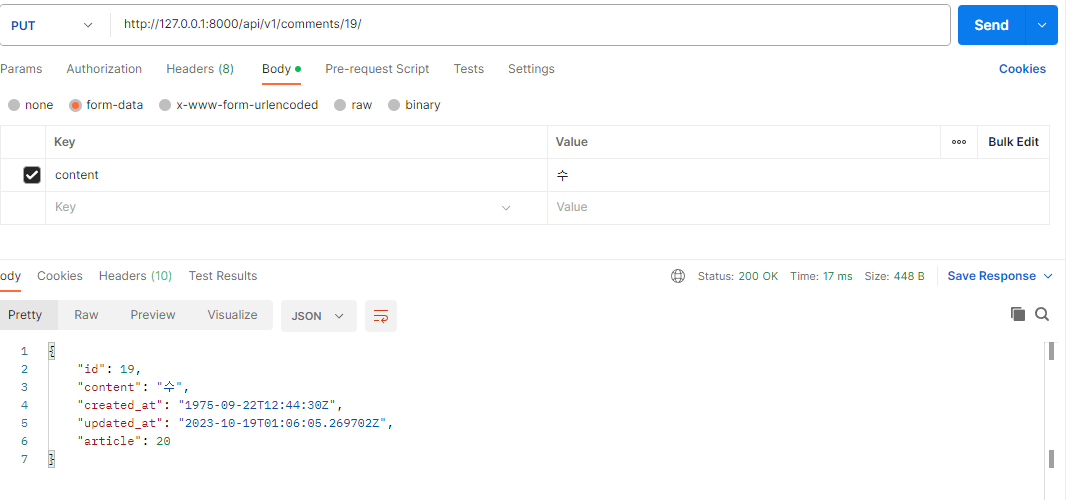Image resolution: width=1091 pixels, height=500 pixels.
Task: Open the Cookies link
Action: click(x=1022, y=69)
